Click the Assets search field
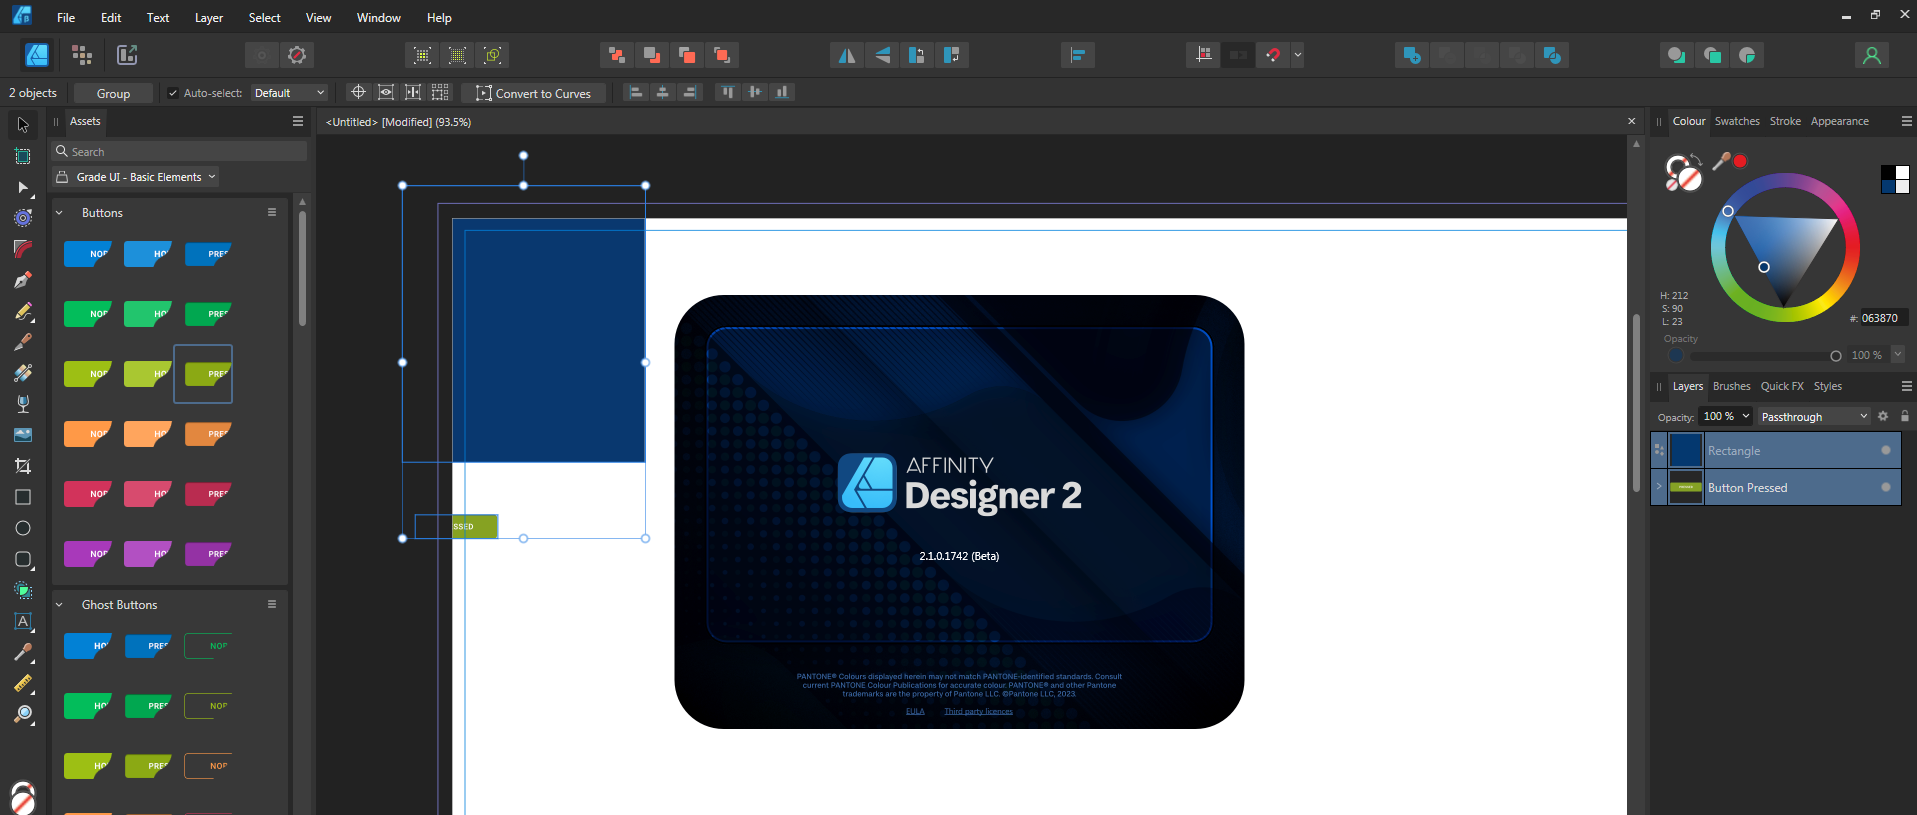Screen dimensions: 1917x815 tap(180, 152)
